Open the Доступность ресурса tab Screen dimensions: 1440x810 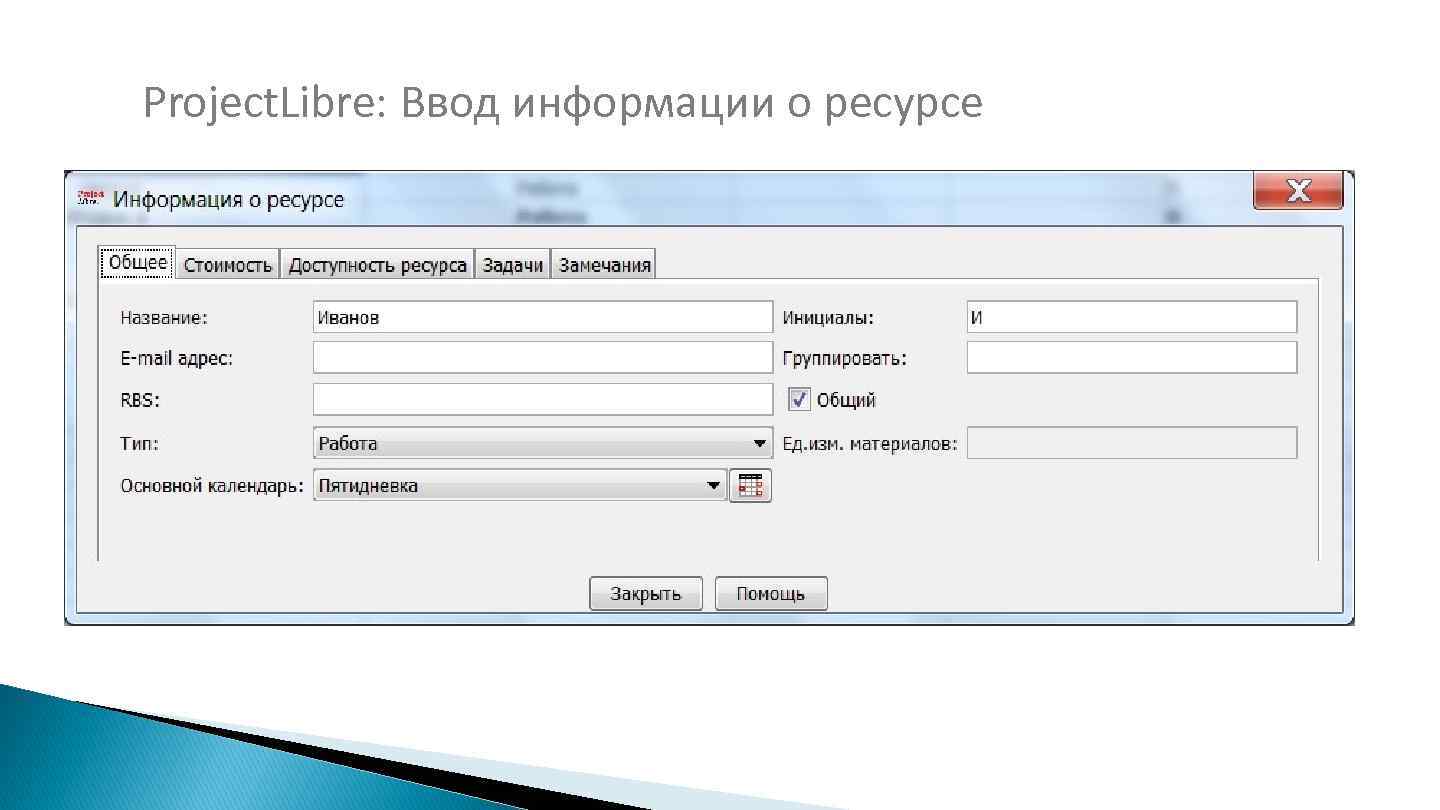click(x=378, y=265)
